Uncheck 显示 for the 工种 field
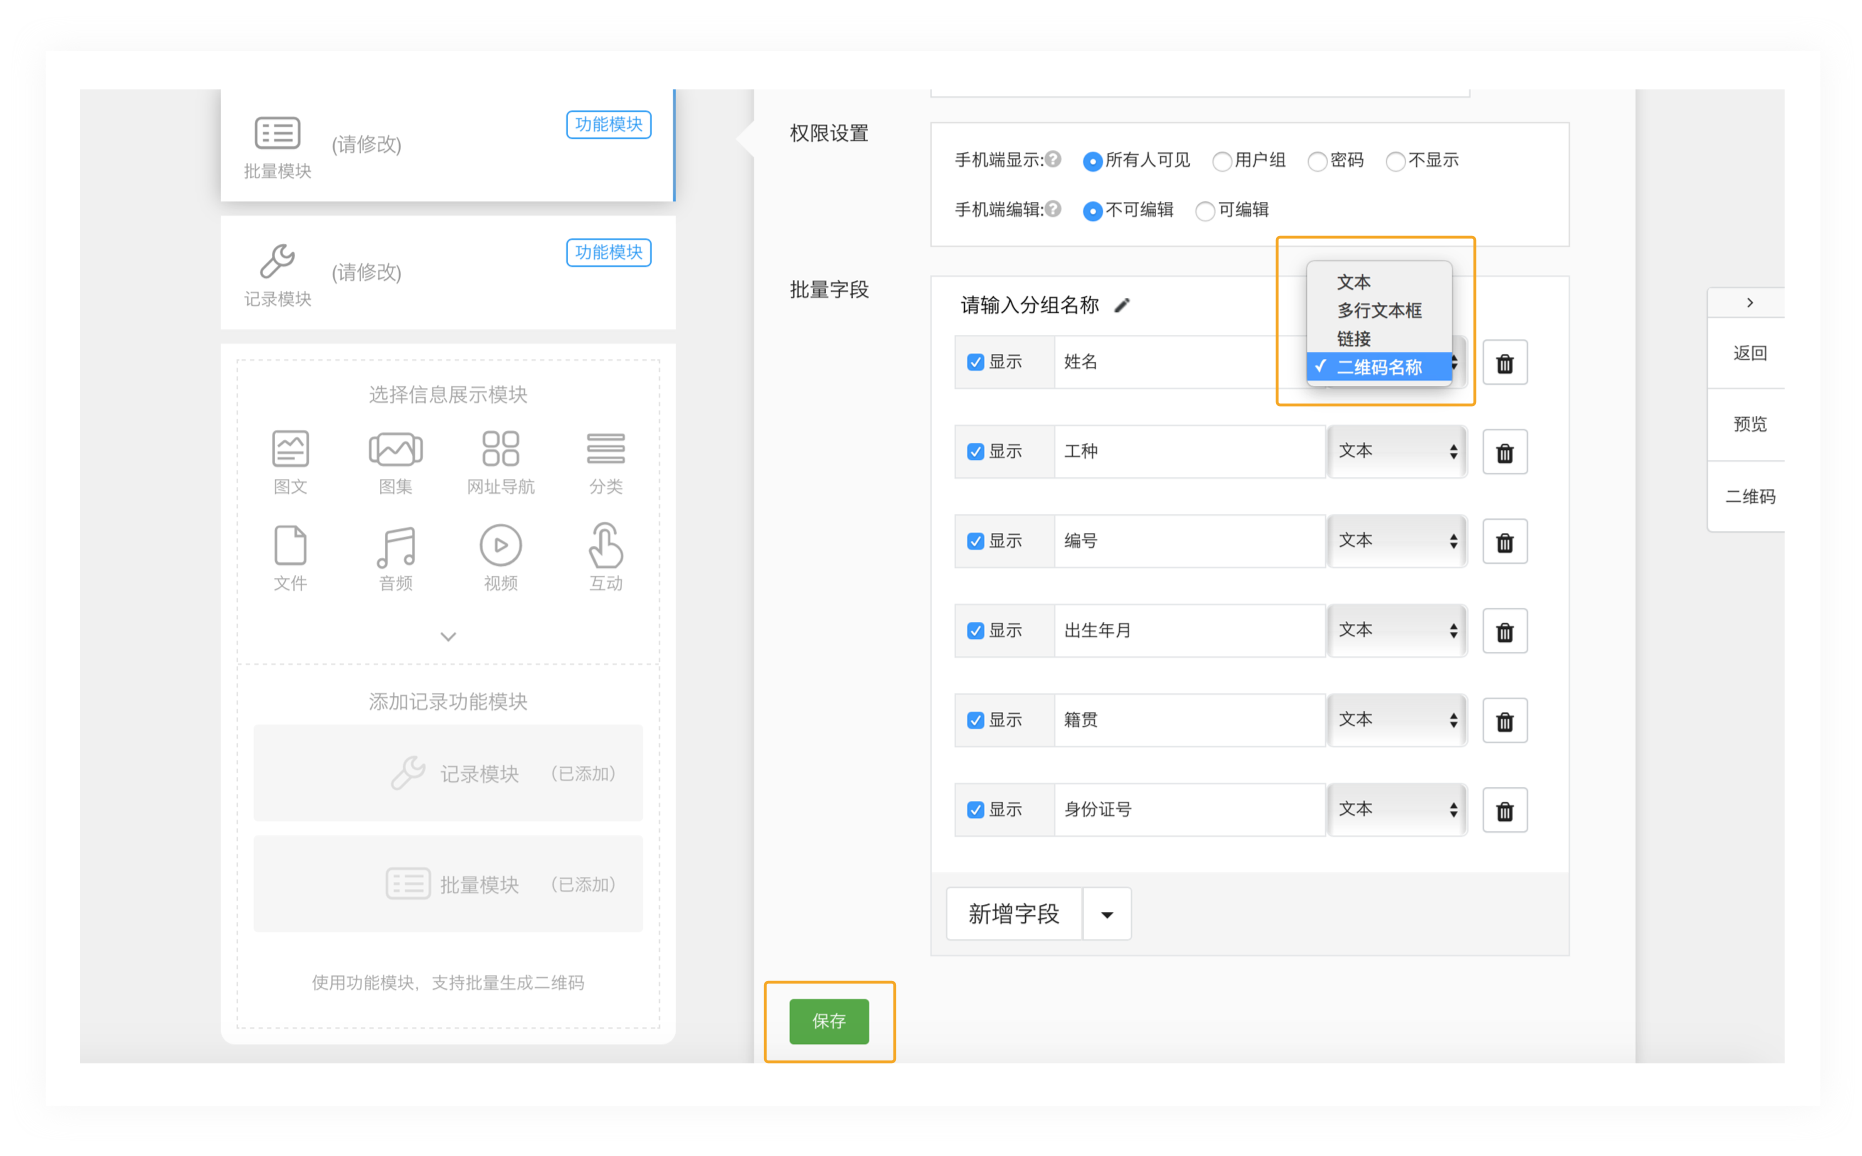Screen dimensions: 1862x1156 976,452
